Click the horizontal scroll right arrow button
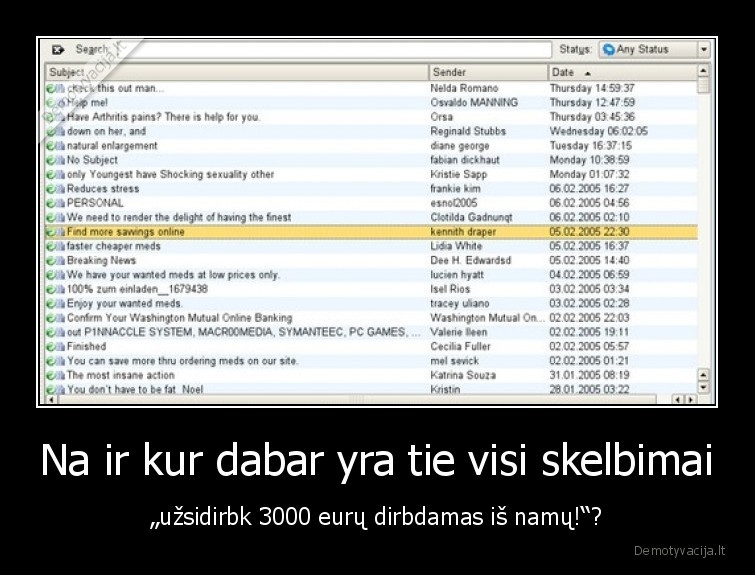 click(x=691, y=399)
